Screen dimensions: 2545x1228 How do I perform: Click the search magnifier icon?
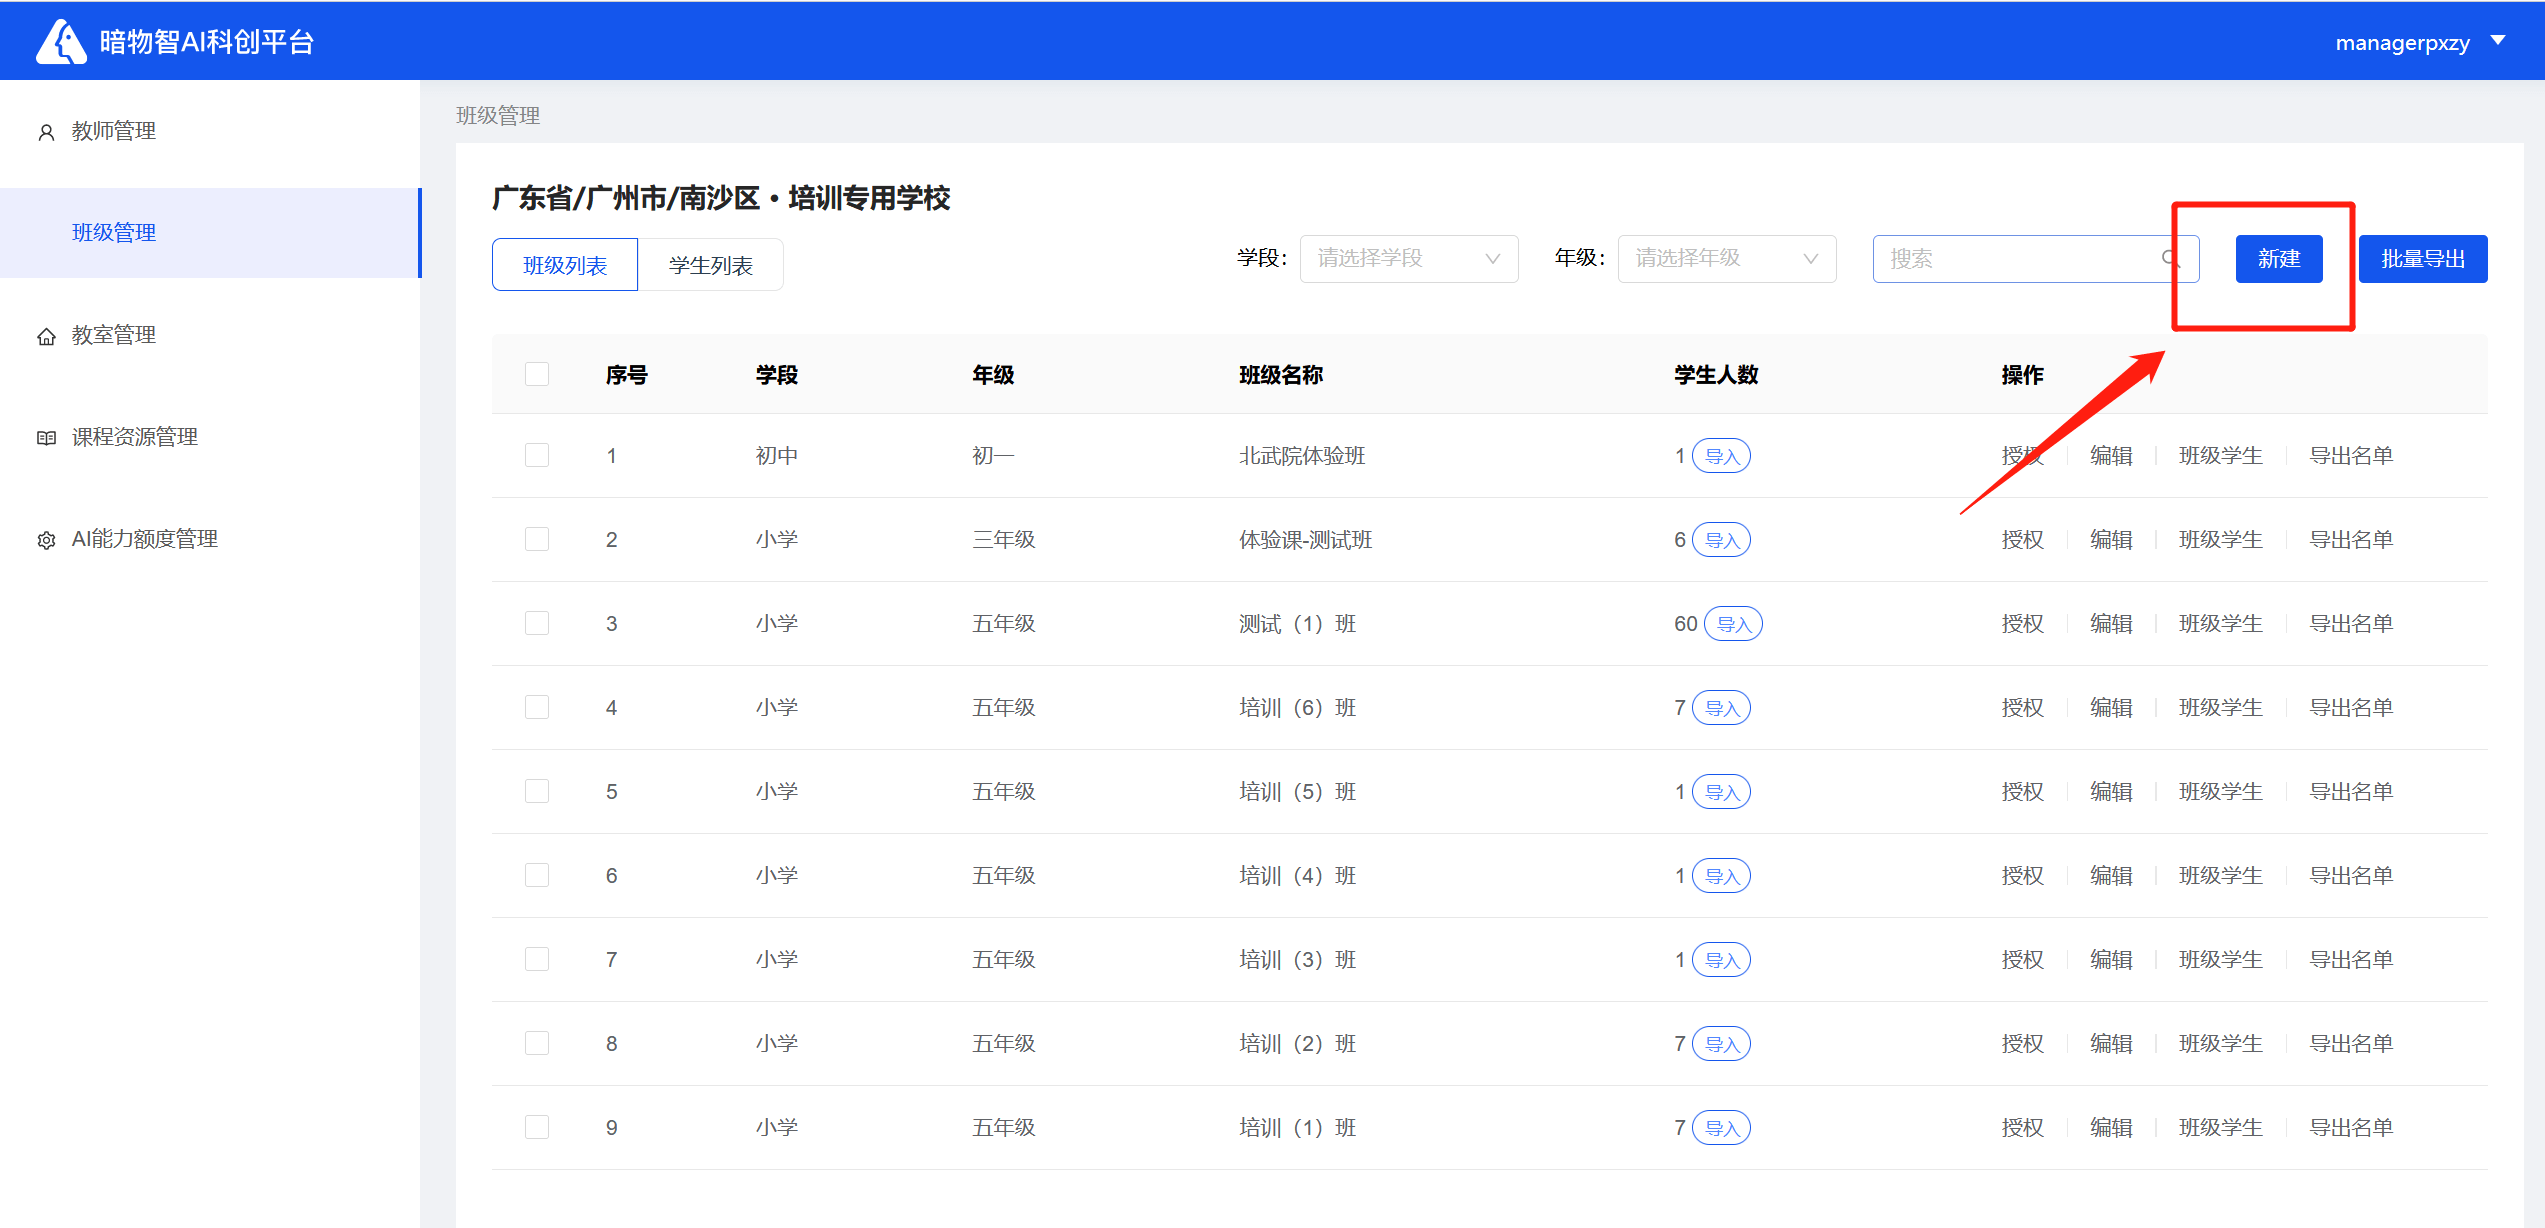(x=2169, y=259)
